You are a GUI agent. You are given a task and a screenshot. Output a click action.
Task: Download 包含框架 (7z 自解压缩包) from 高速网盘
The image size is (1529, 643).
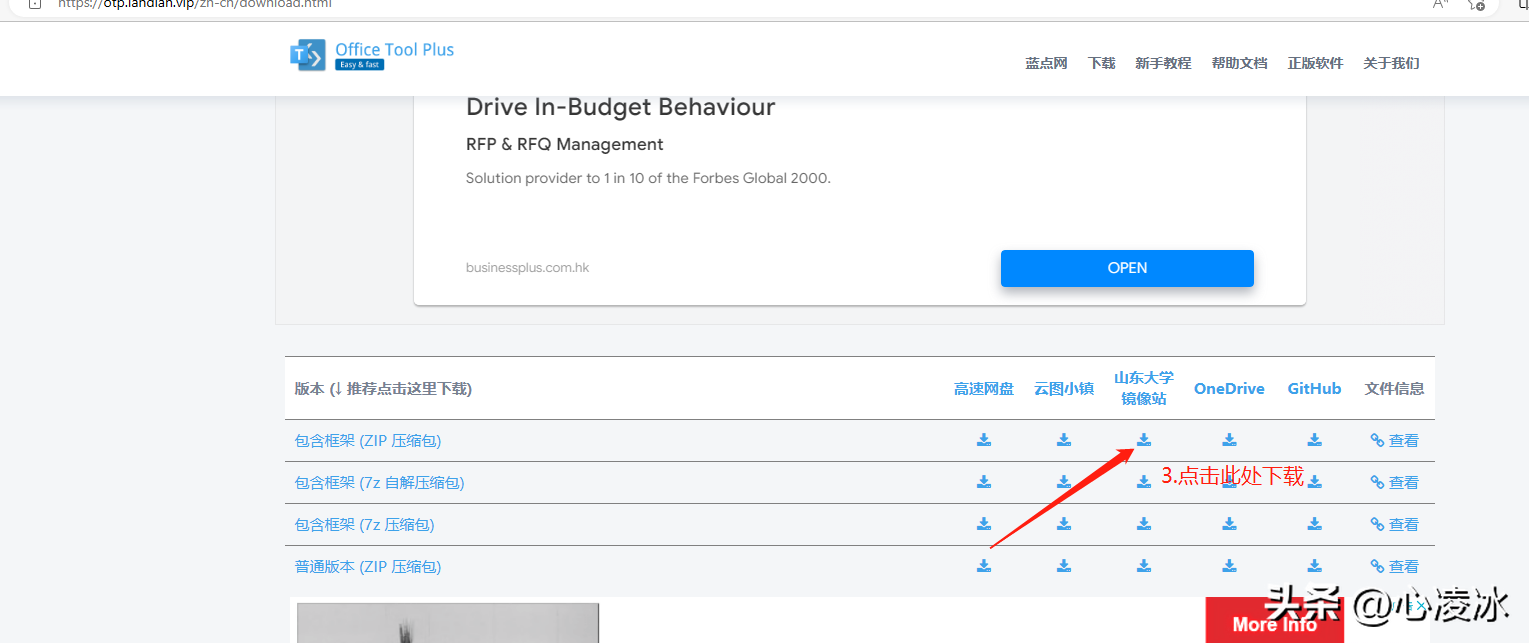point(984,482)
